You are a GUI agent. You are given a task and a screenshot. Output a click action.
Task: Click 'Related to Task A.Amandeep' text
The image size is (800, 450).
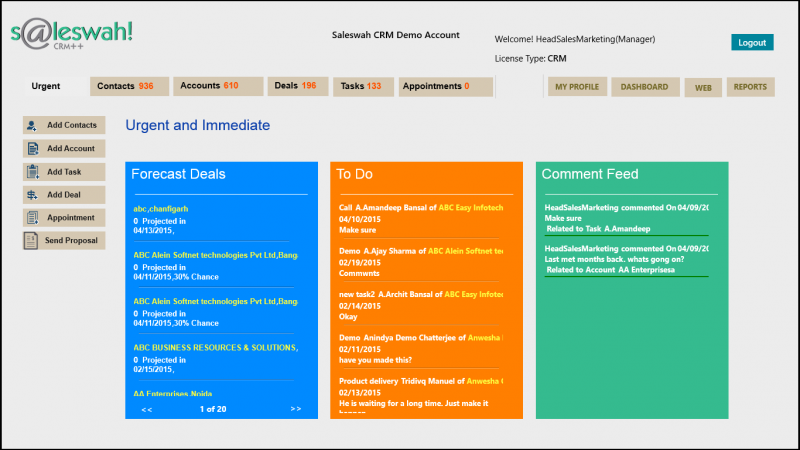click(x=598, y=229)
